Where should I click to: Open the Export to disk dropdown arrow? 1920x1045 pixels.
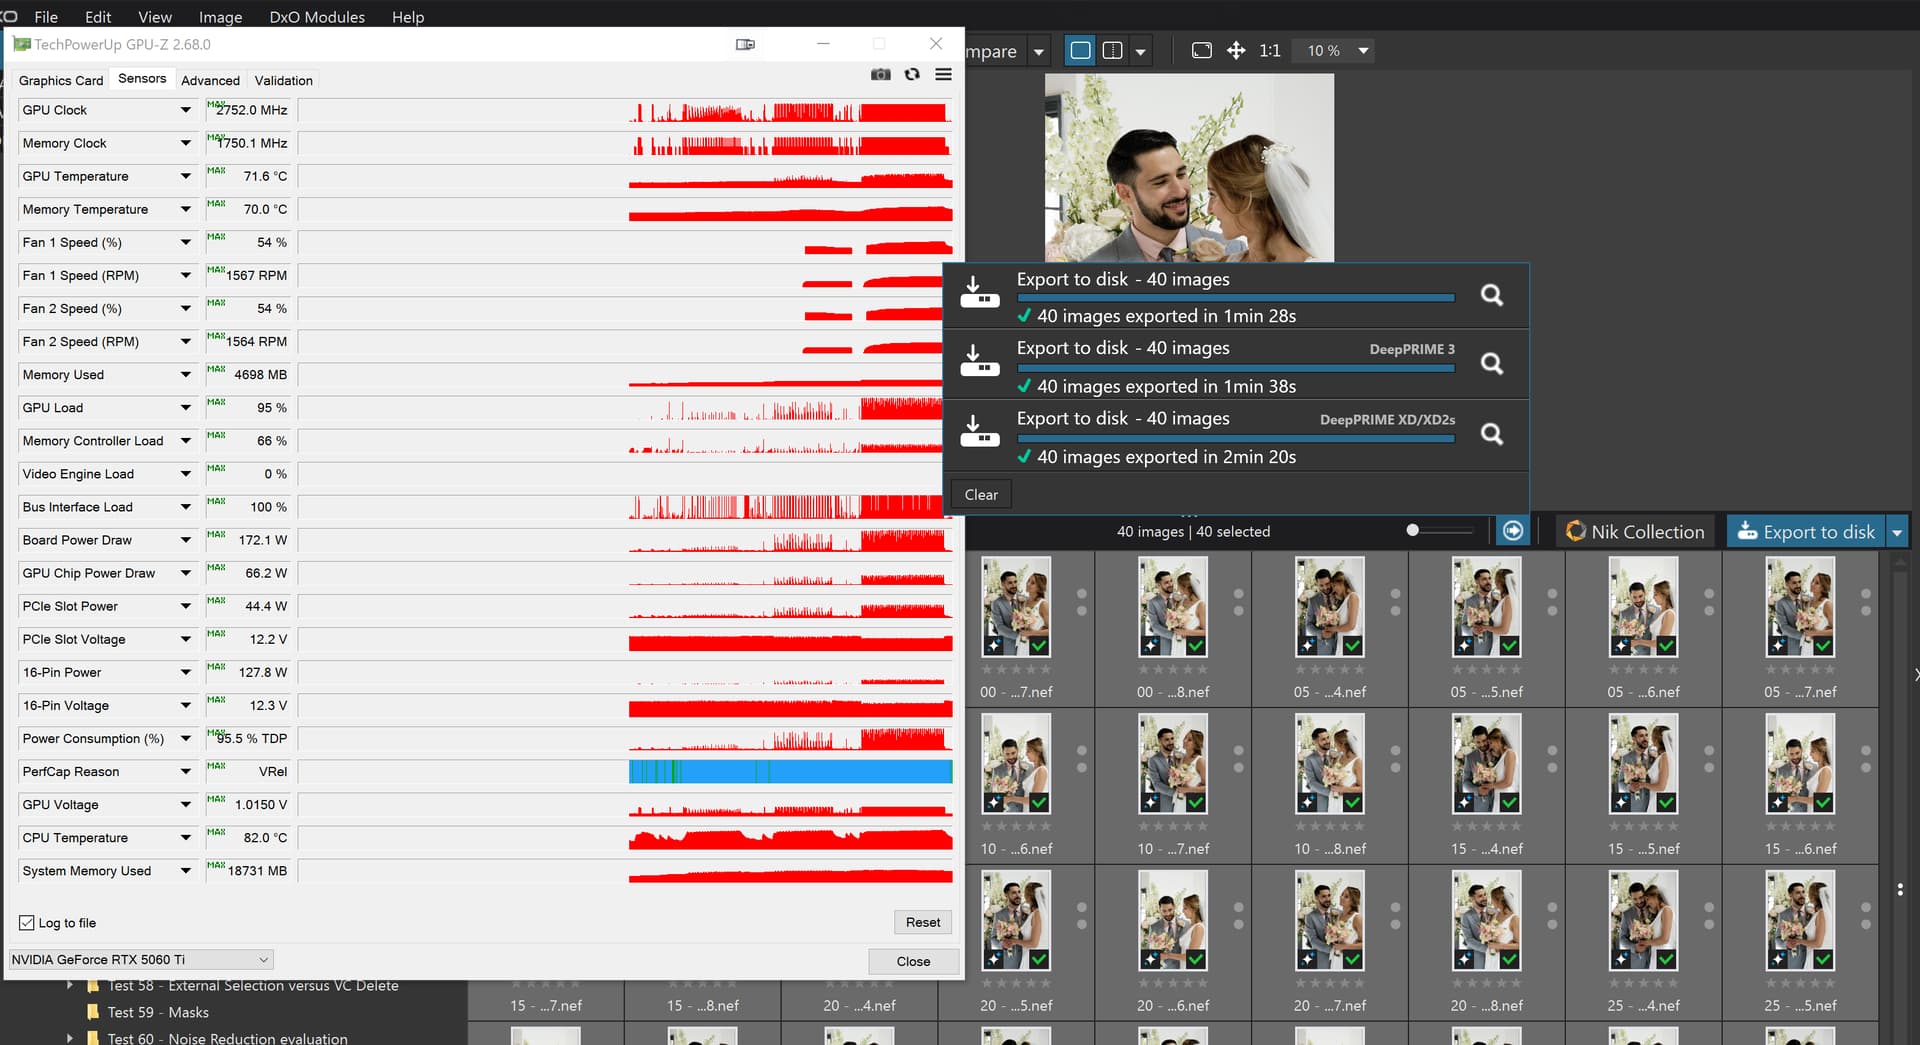1897,532
